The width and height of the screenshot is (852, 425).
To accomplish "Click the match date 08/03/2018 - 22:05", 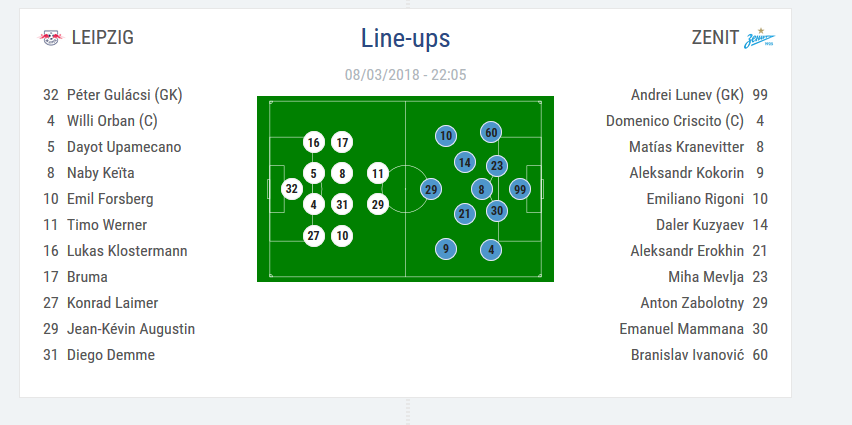I will tap(406, 74).
